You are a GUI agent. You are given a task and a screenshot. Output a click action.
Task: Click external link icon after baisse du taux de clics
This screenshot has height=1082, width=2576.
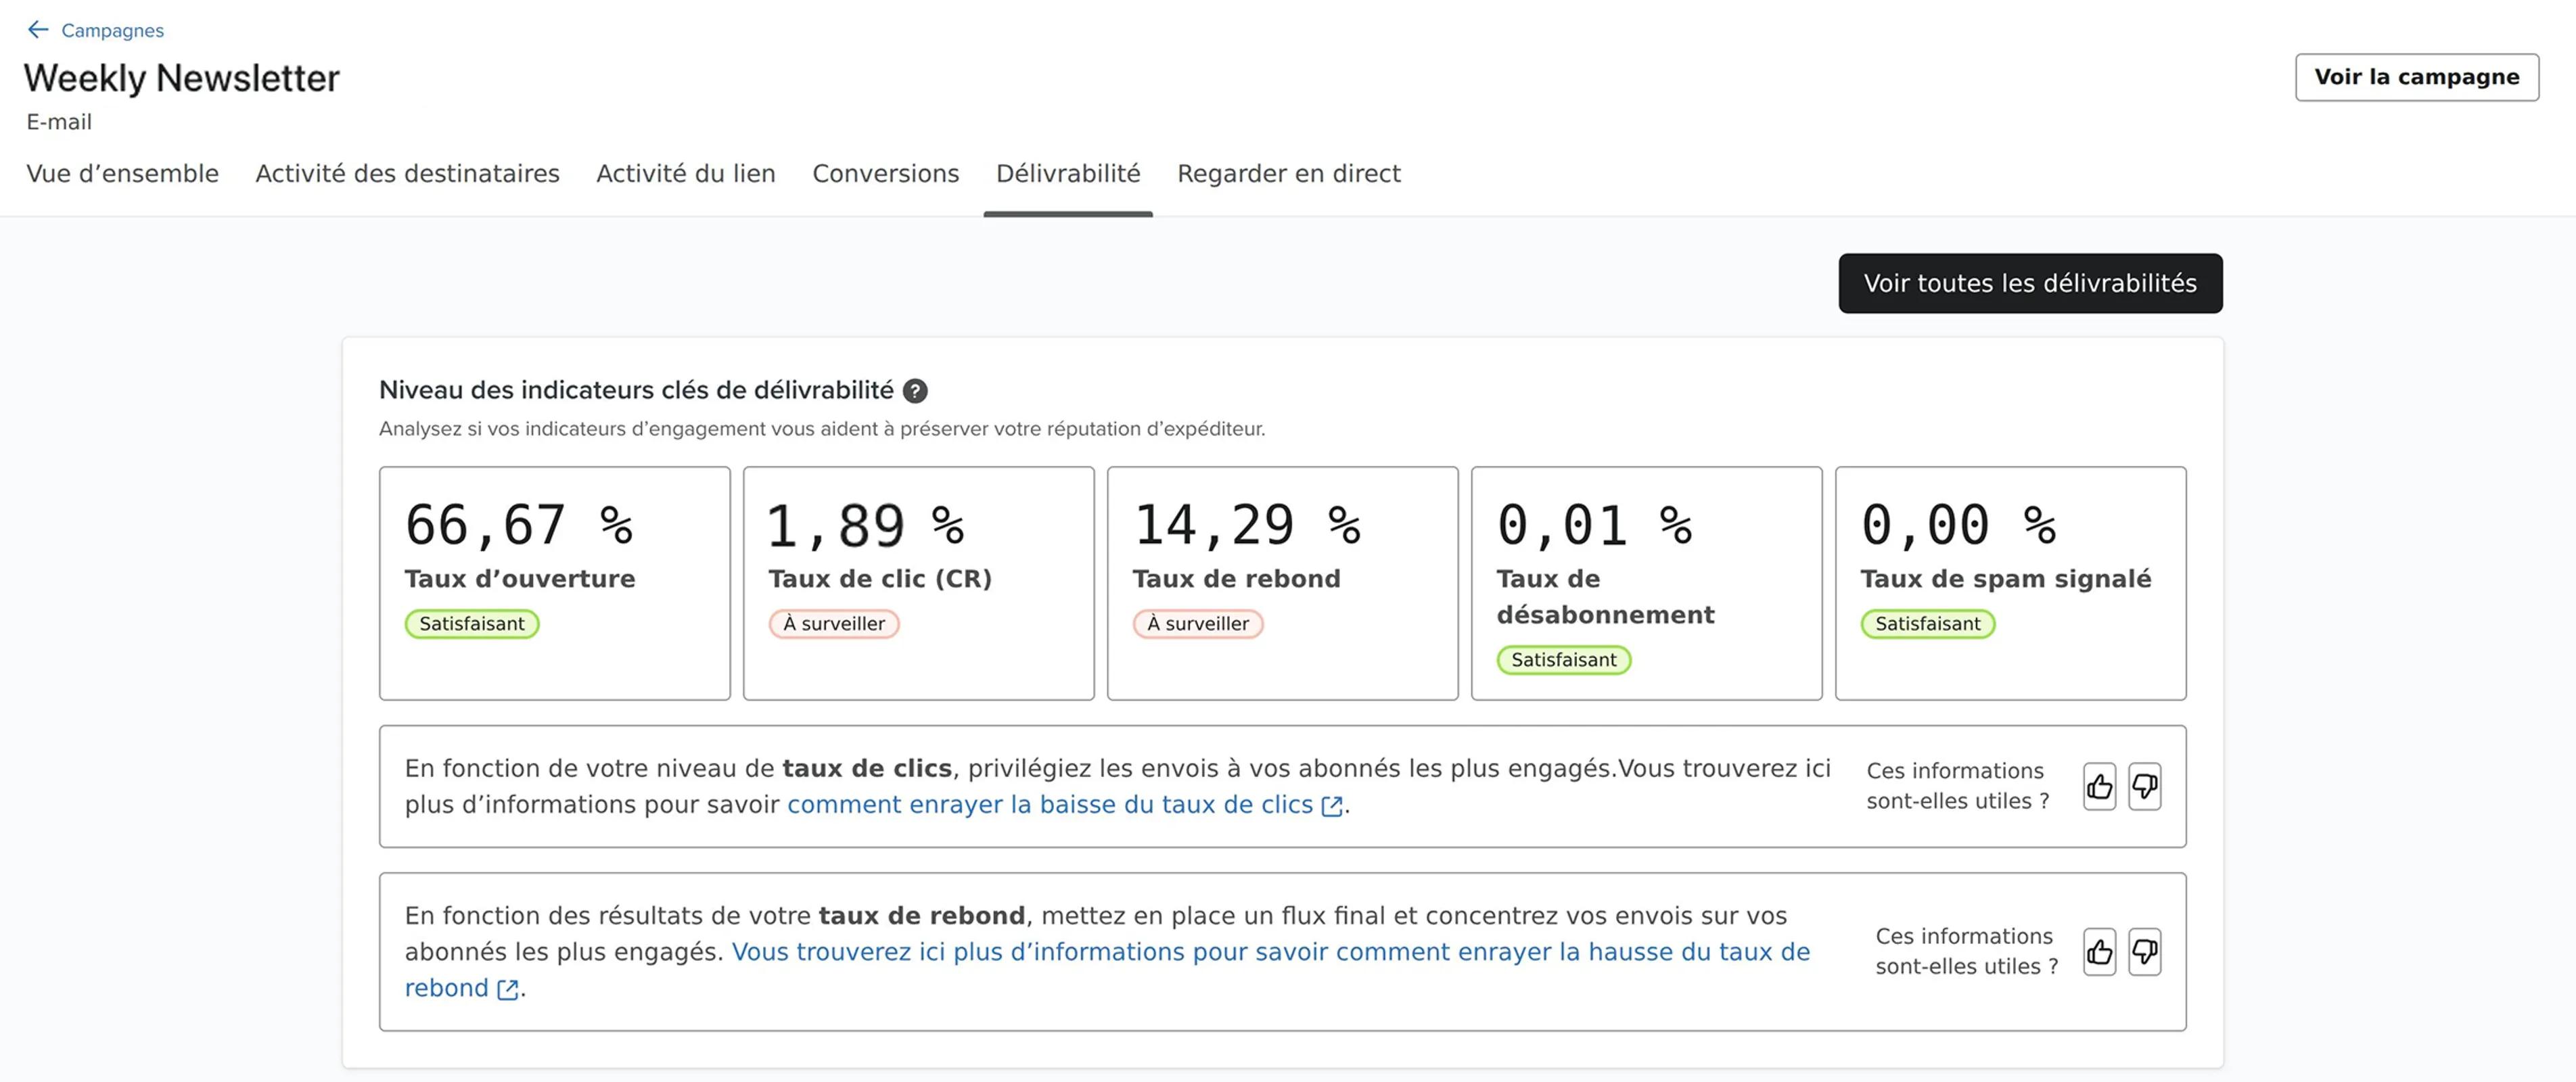1331,806
